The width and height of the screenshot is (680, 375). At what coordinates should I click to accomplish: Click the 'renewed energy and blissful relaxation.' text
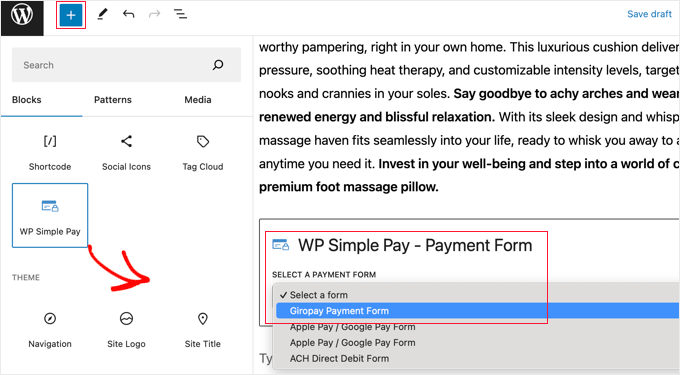[377, 117]
